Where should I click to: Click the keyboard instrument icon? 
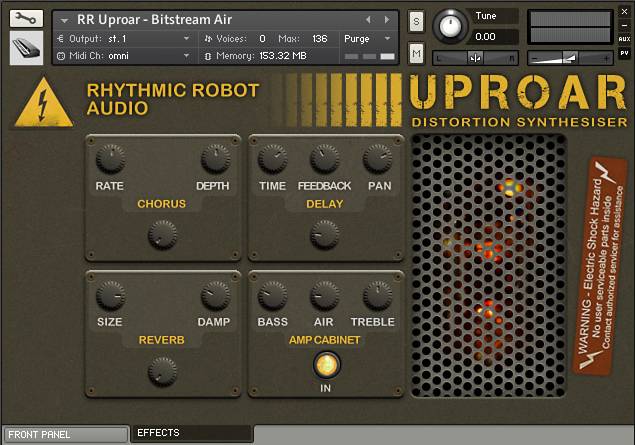point(26,48)
